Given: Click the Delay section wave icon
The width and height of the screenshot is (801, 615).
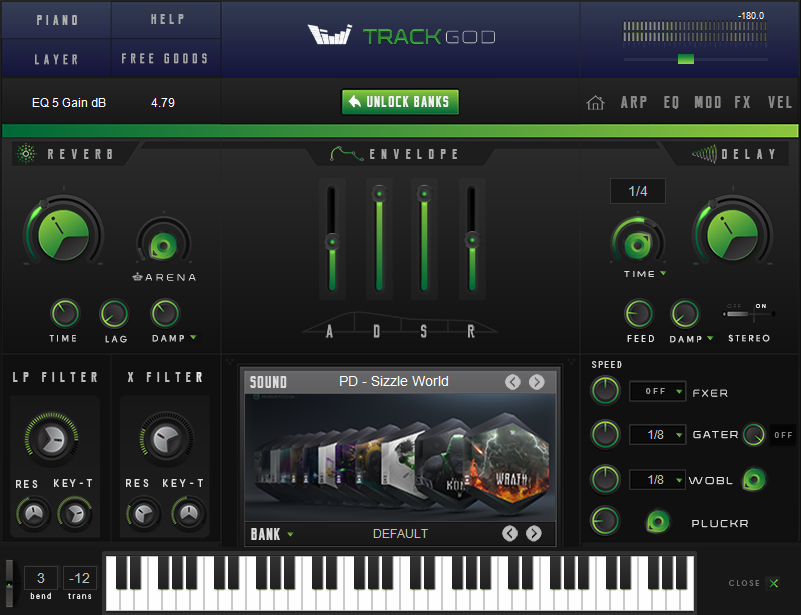Looking at the screenshot, I should tap(704, 154).
